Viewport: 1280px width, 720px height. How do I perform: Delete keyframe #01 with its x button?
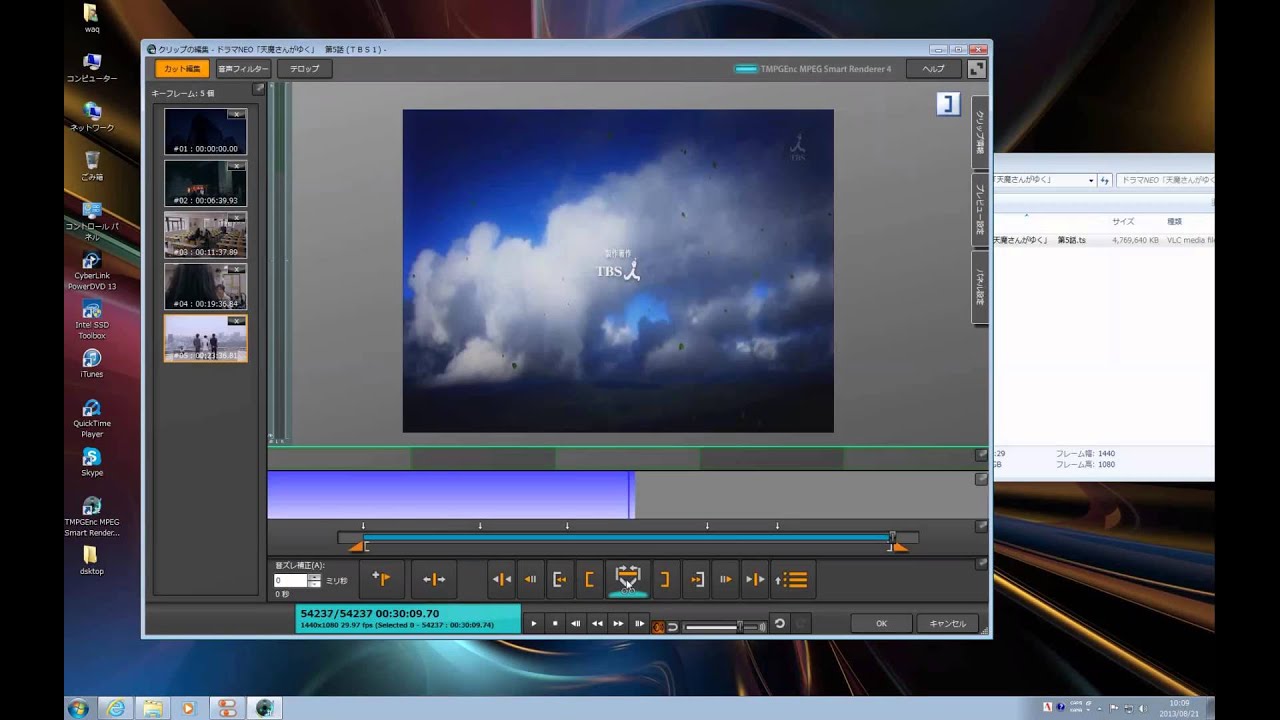tap(236, 114)
